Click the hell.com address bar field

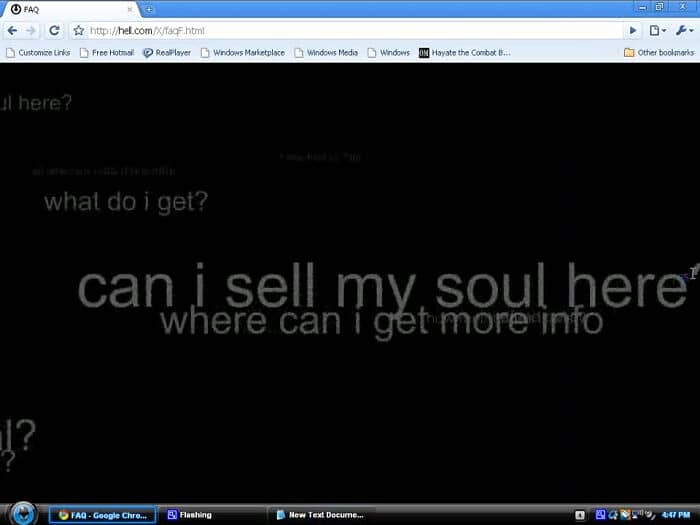pos(350,31)
